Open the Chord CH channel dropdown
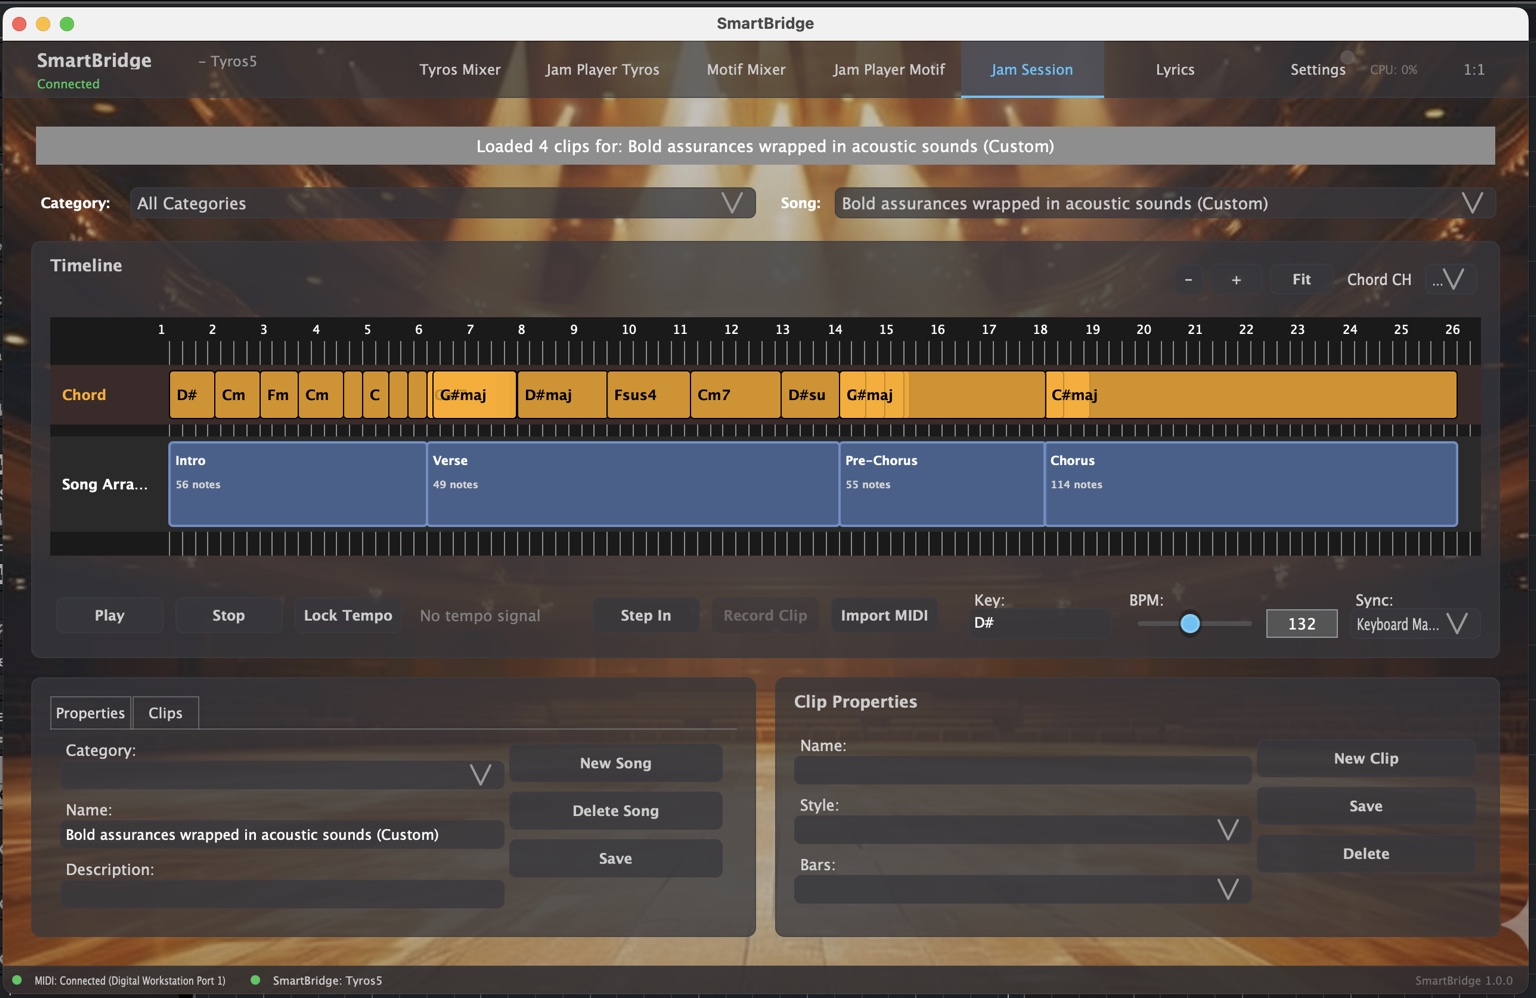Screen dimensions: 1536x998 coord(1451,280)
